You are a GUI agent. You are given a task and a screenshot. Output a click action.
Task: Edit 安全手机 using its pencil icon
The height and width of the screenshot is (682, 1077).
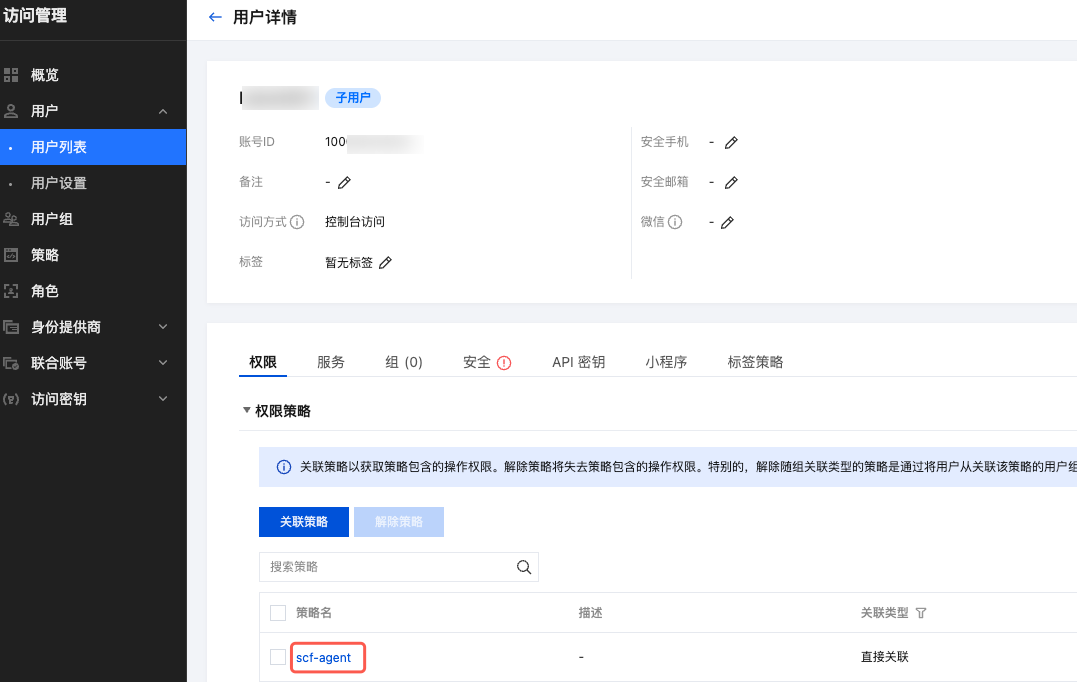pyautogui.click(x=731, y=142)
